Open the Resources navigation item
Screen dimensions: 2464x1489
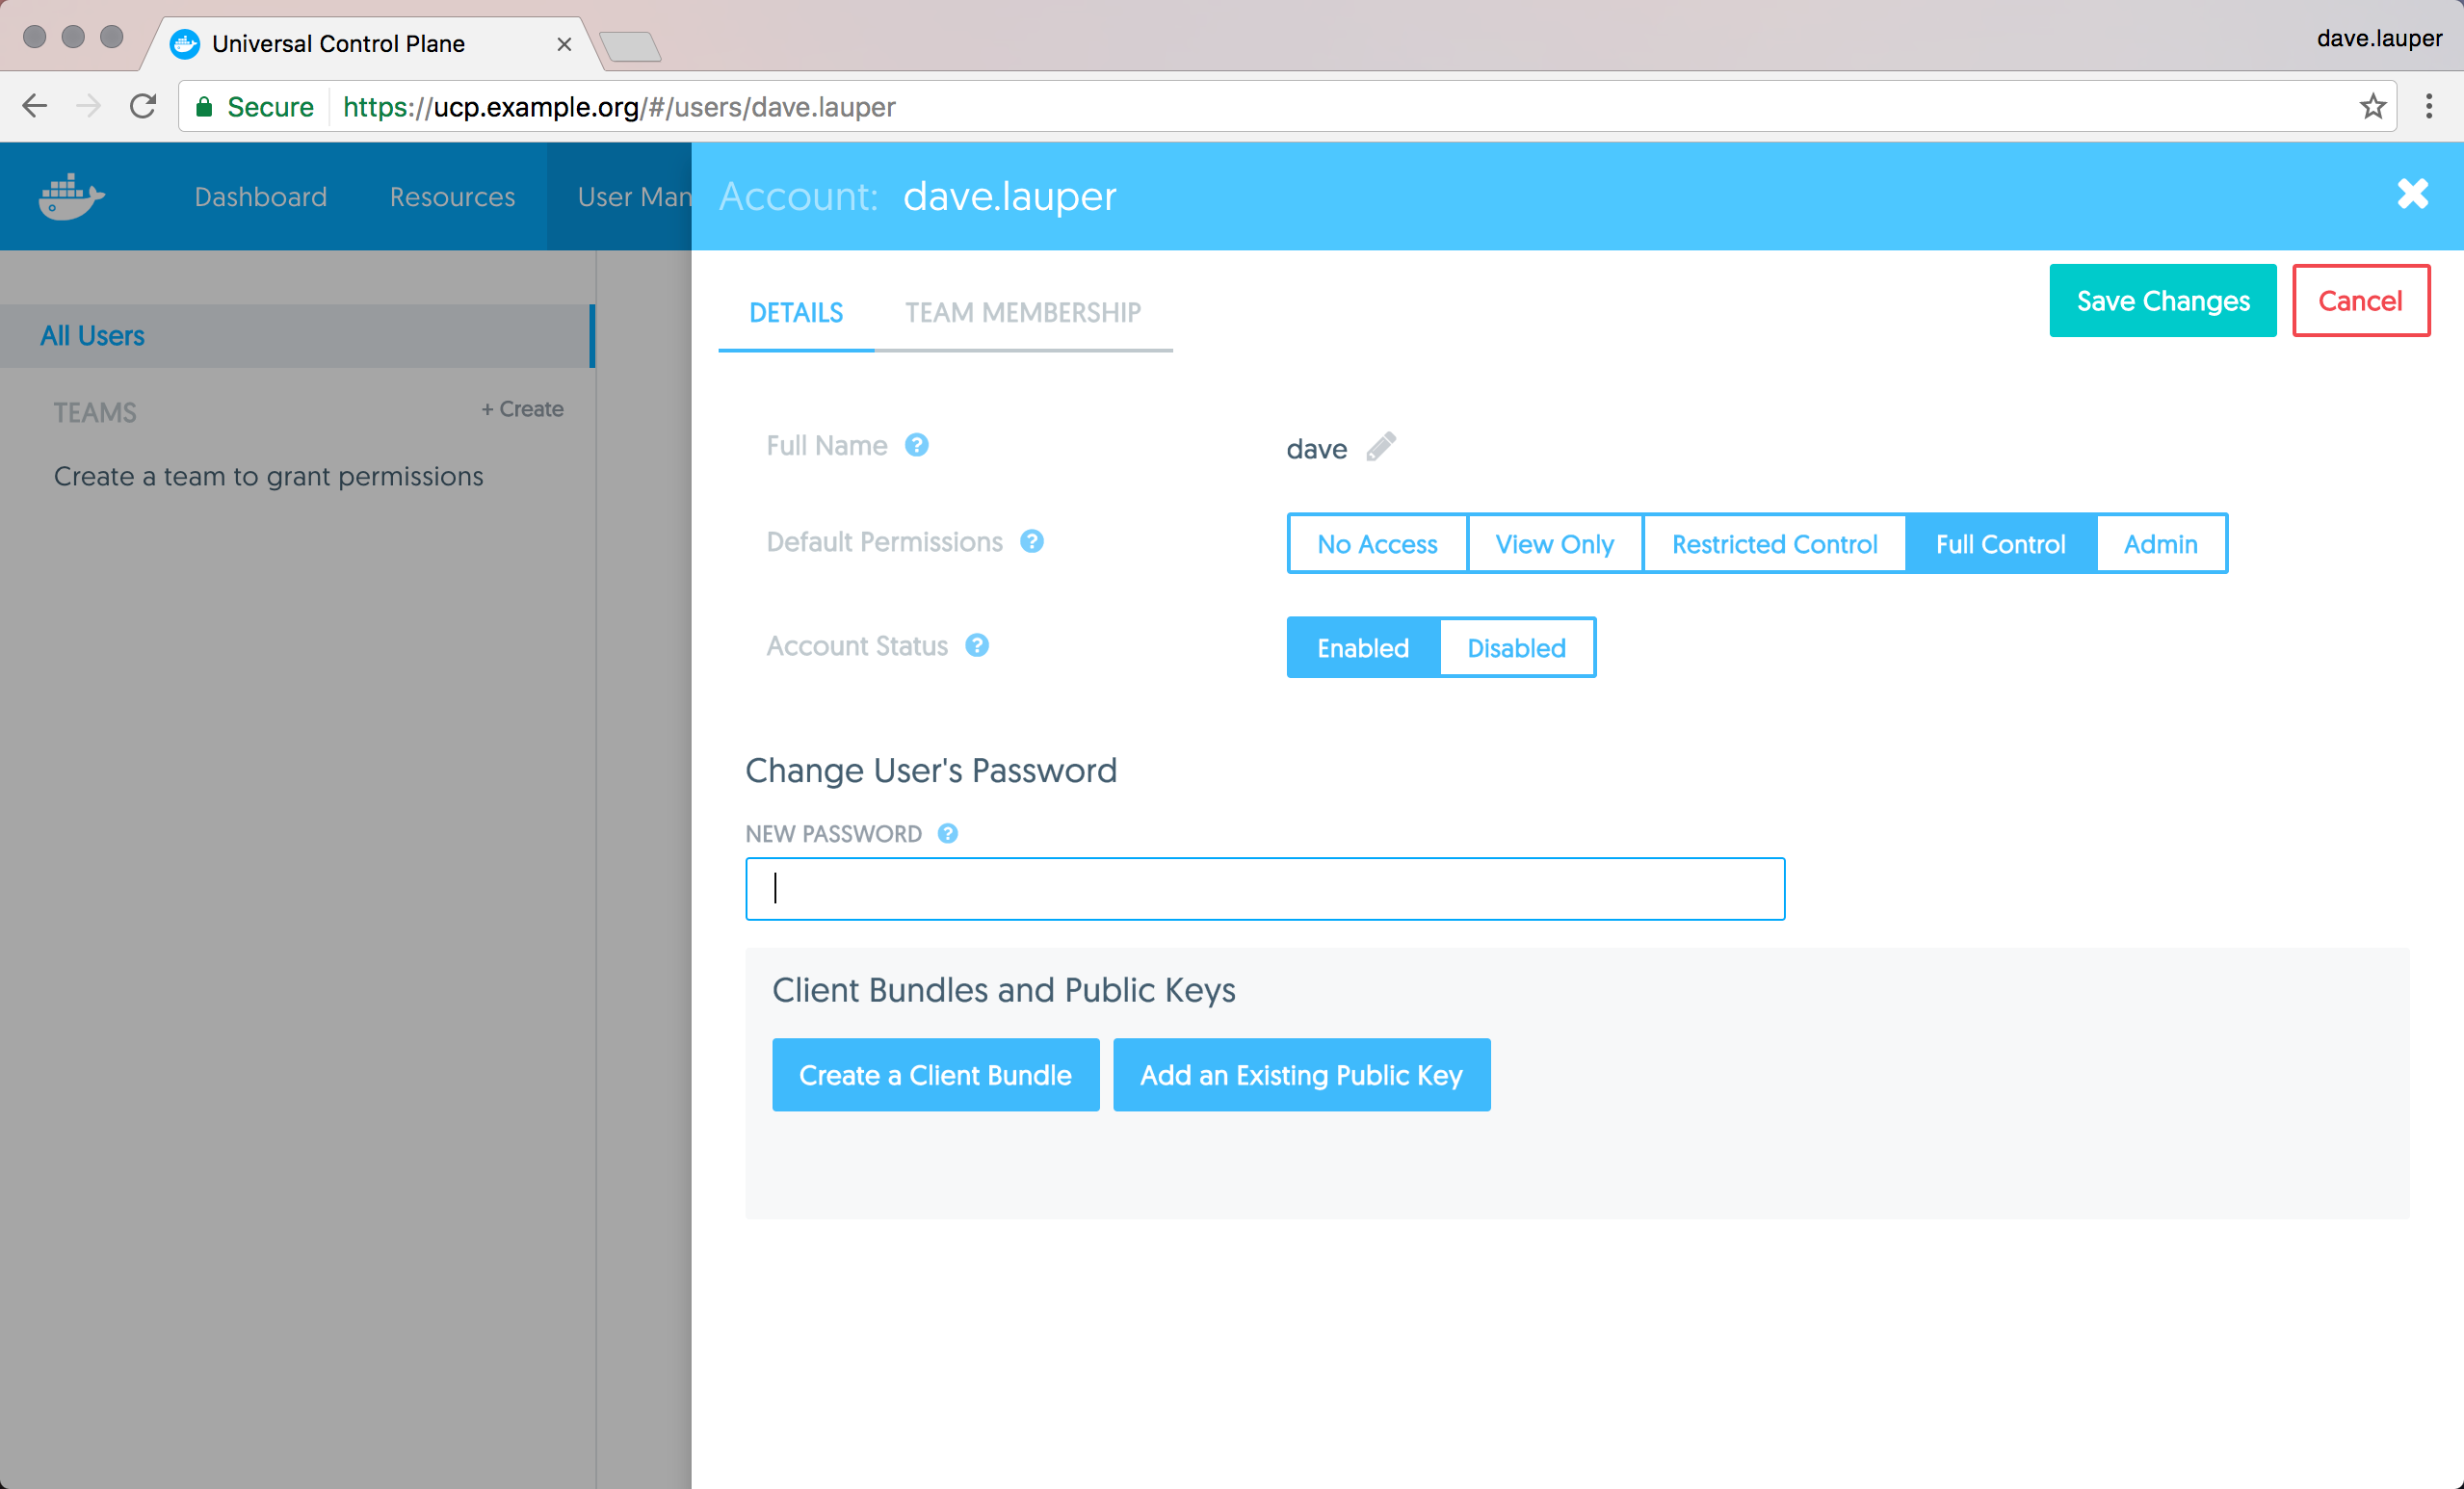452,196
